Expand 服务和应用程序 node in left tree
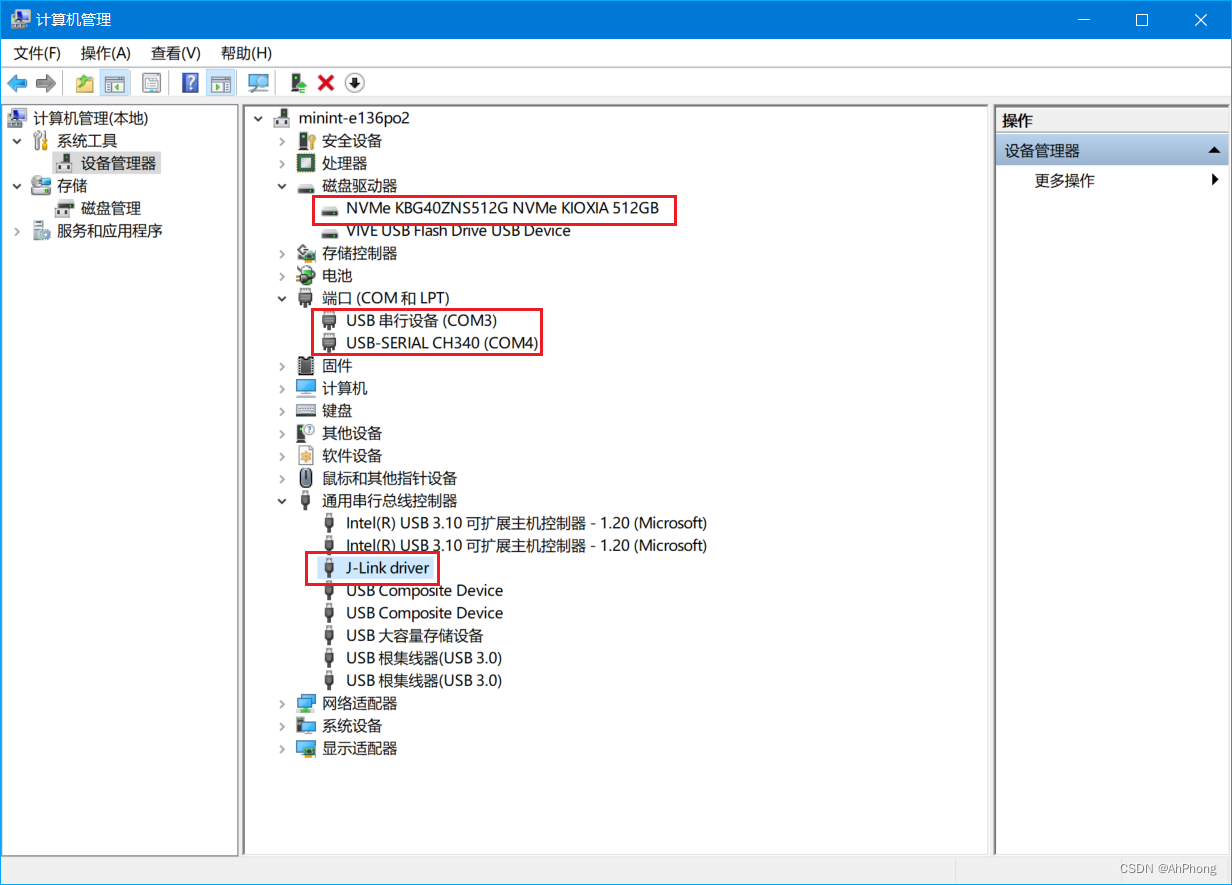1232x885 pixels. click(x=17, y=231)
